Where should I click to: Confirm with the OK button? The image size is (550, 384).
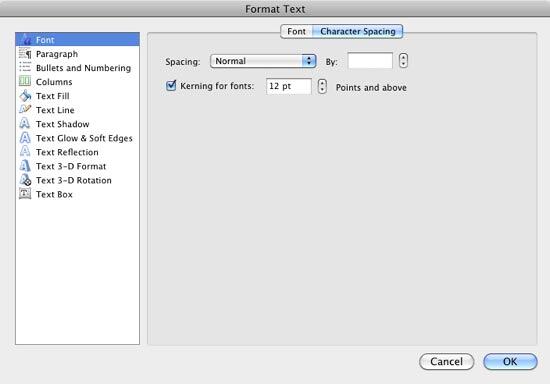510,361
